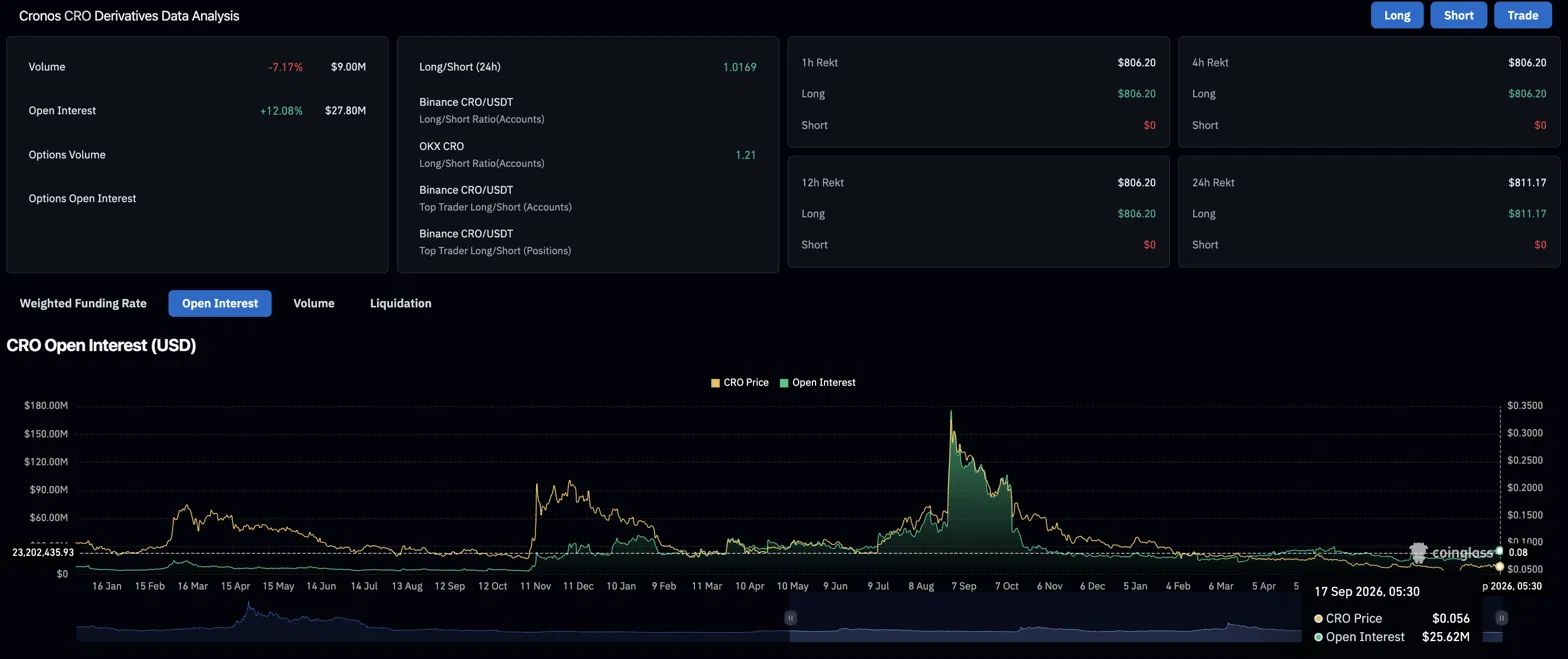Viewport: 1568px width, 659px height.
Task: Click the Cronos CRO Derivatives Data Analysis heading
Action: tap(129, 16)
